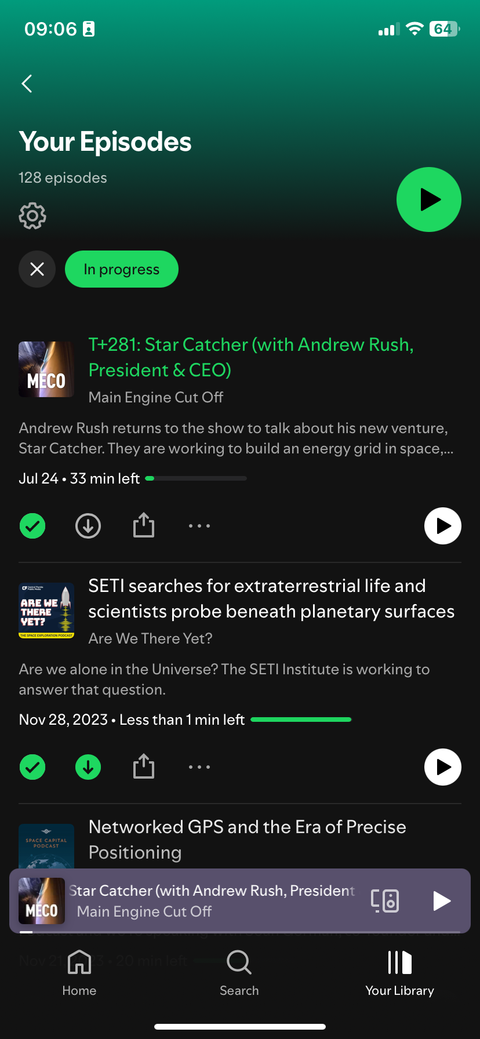Tap battery indicator in status bar
Image resolution: width=480 pixels, height=1039 pixels.
click(444, 29)
